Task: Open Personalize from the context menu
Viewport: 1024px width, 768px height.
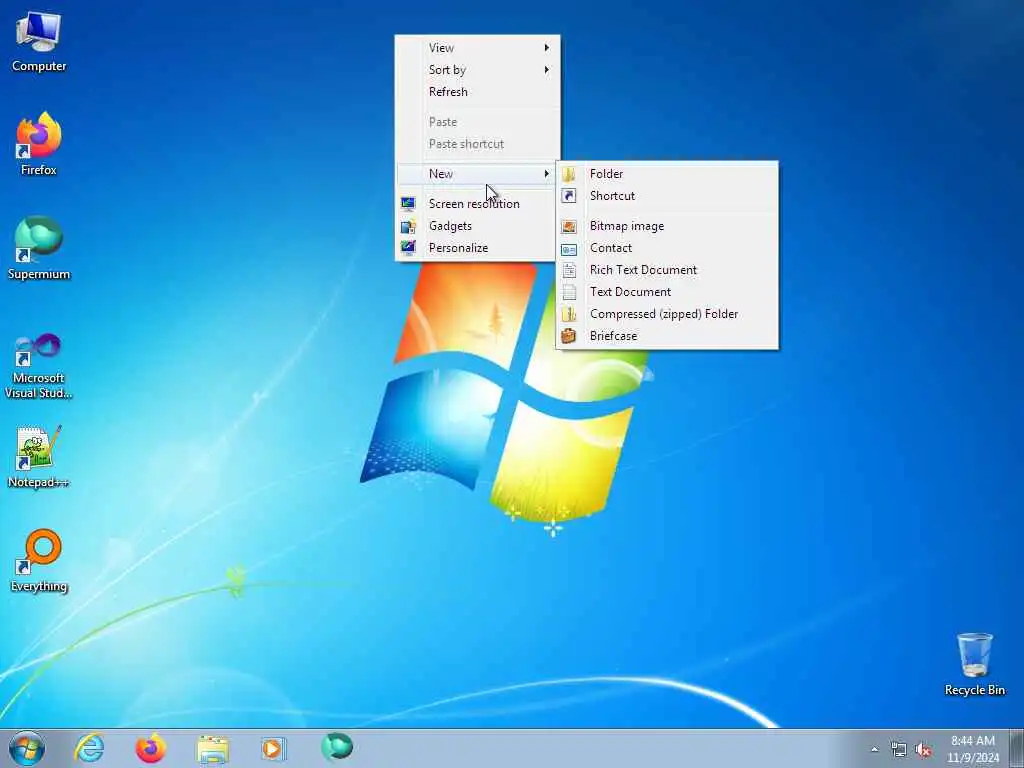Action: click(x=477, y=248)
